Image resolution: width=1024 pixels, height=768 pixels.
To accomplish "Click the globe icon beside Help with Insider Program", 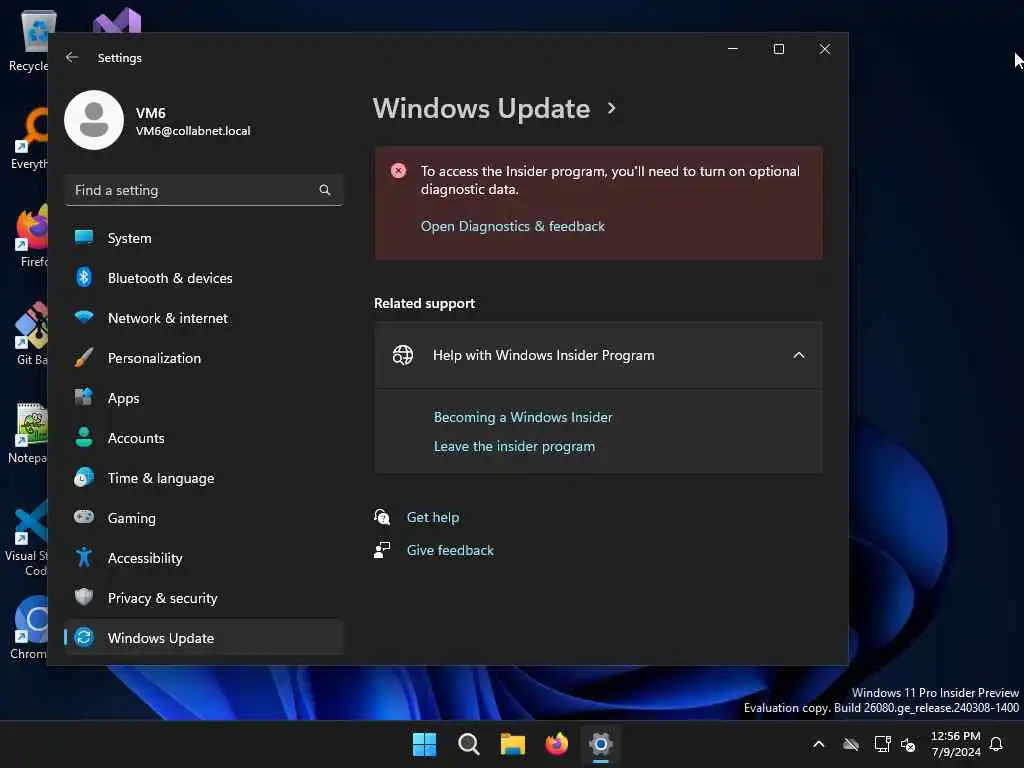I will pyautogui.click(x=402, y=355).
